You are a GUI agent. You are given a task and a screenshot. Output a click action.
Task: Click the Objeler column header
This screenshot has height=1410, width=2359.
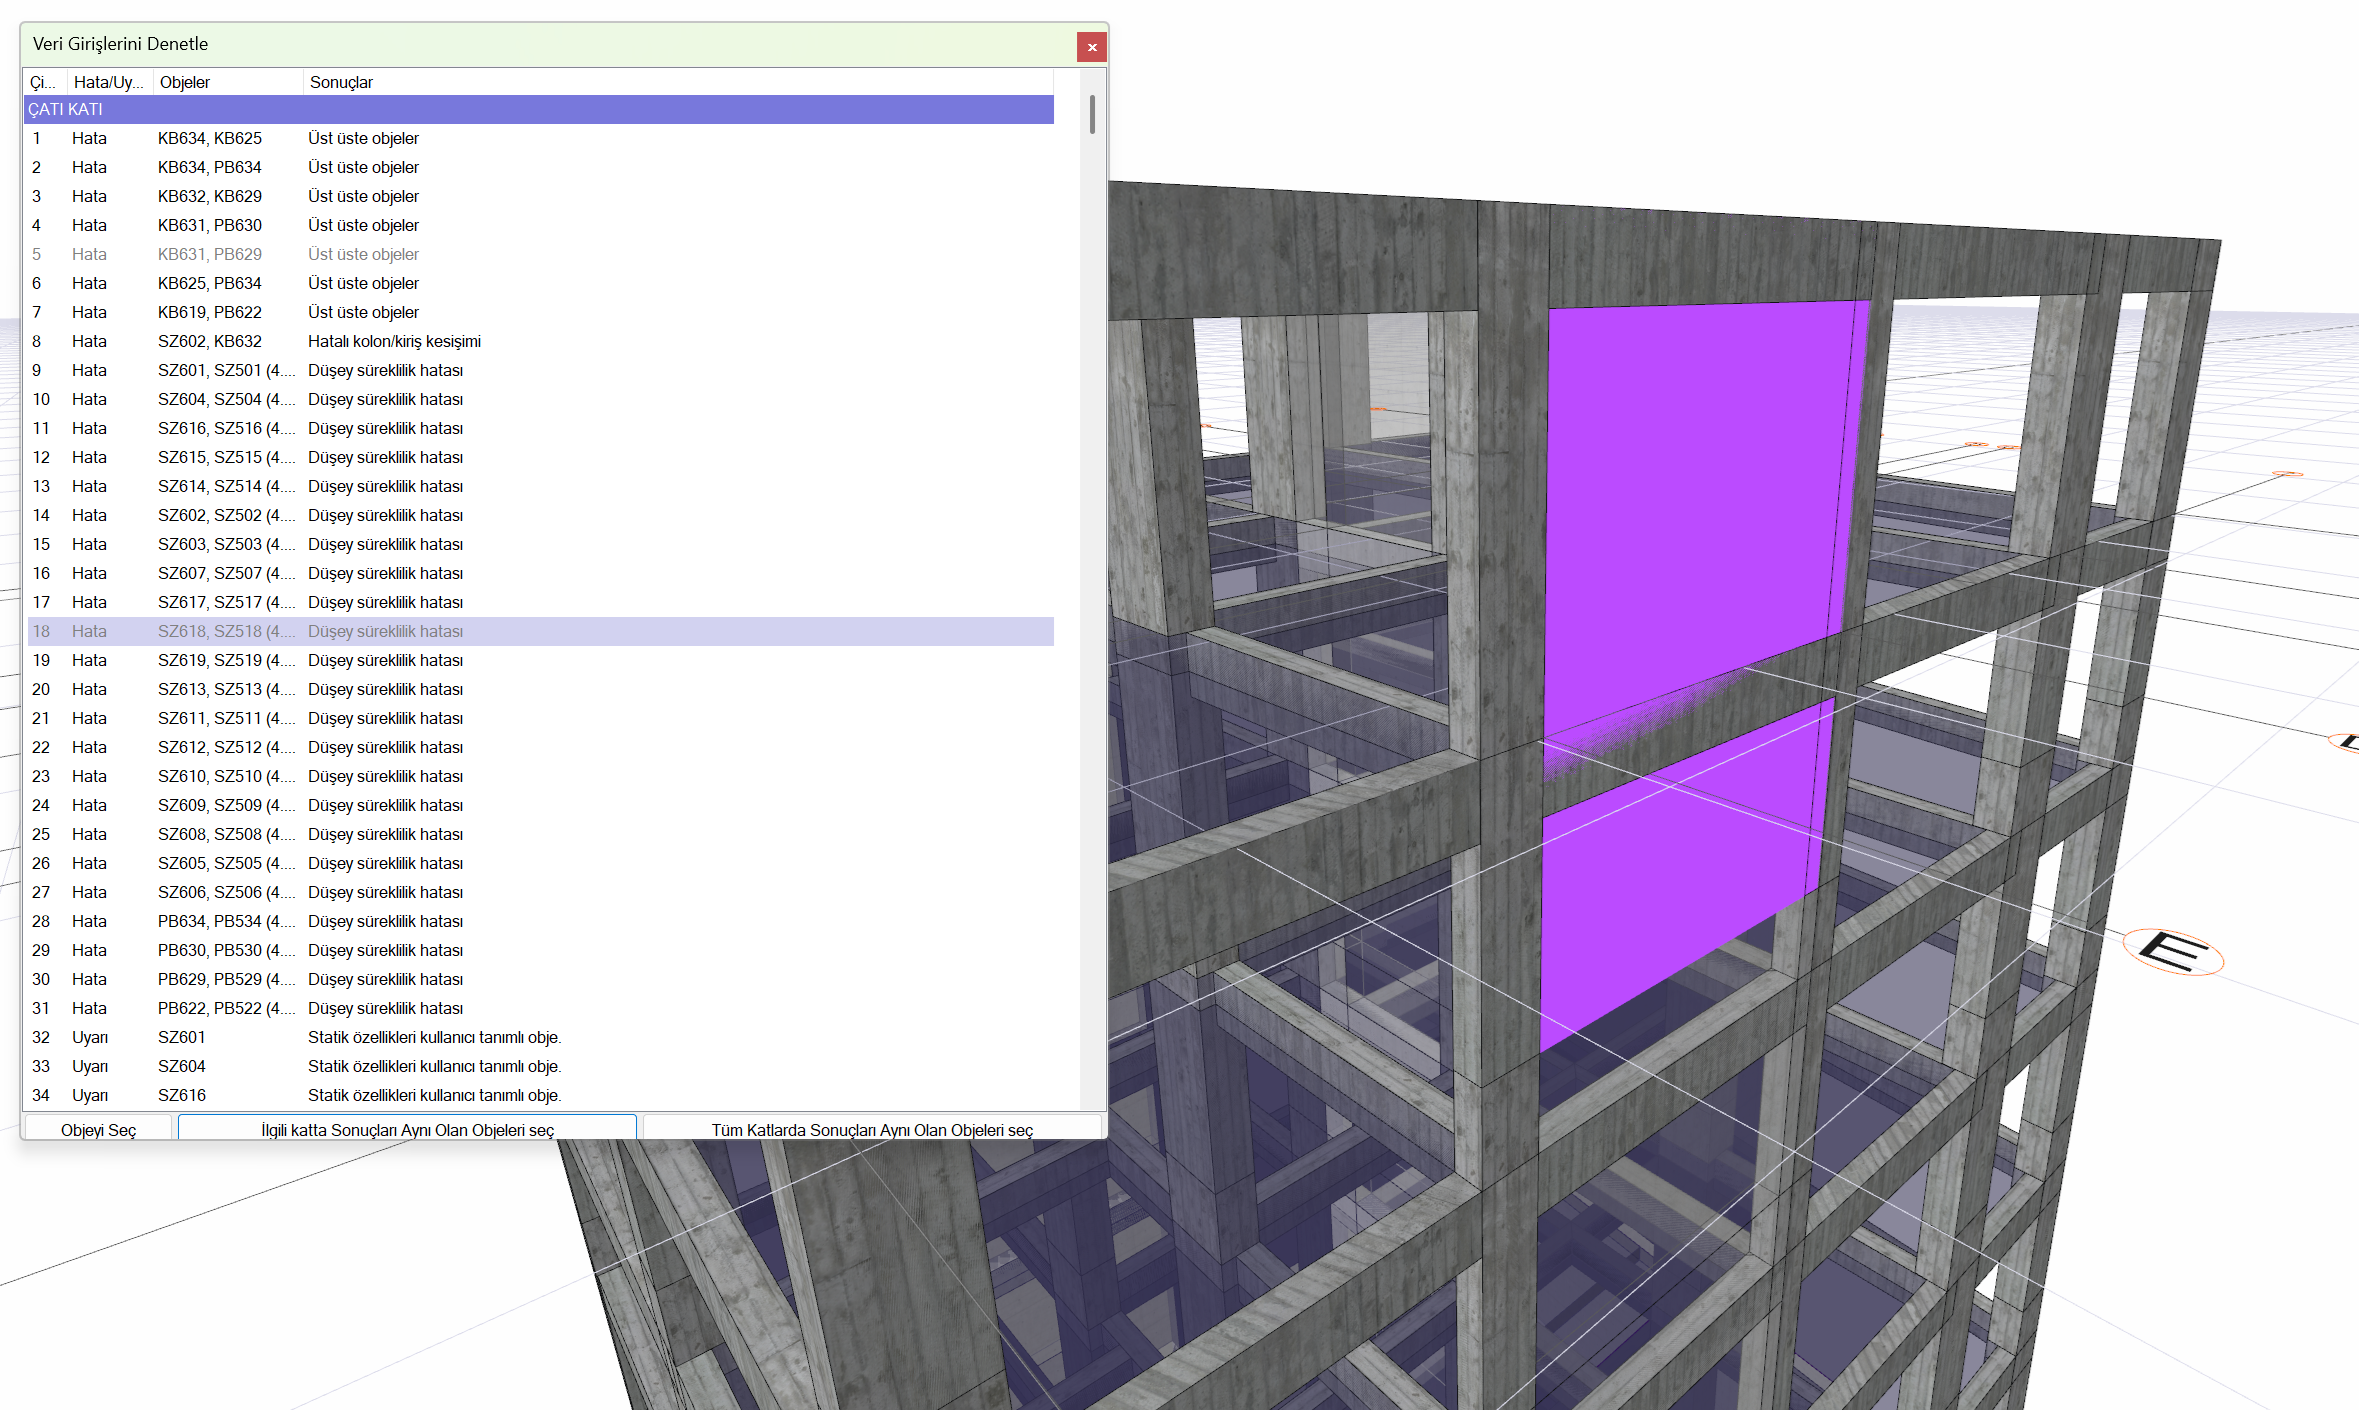coord(185,82)
